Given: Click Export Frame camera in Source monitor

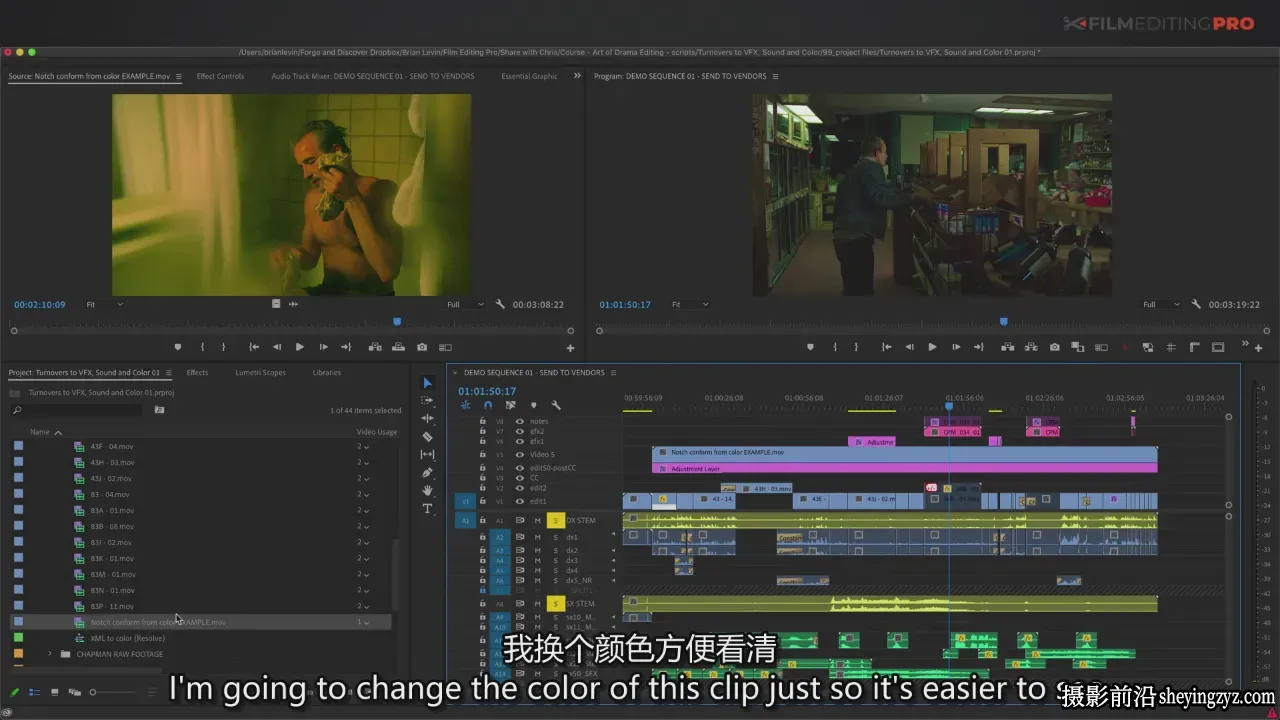Looking at the screenshot, I should pyautogui.click(x=422, y=347).
